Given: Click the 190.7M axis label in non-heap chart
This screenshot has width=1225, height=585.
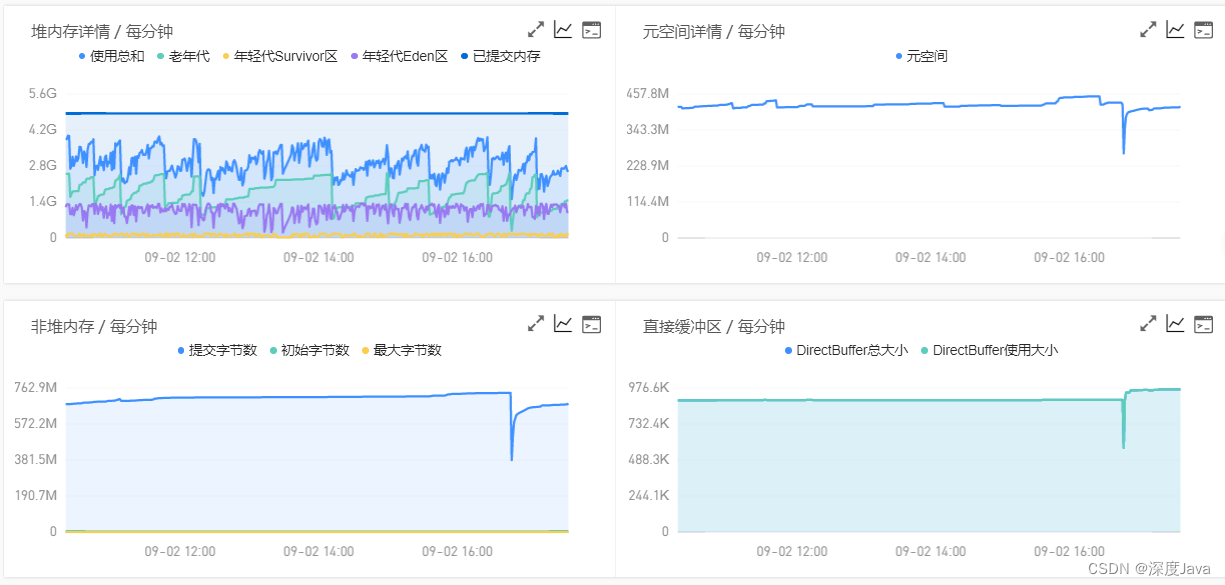Looking at the screenshot, I should 35,495.
